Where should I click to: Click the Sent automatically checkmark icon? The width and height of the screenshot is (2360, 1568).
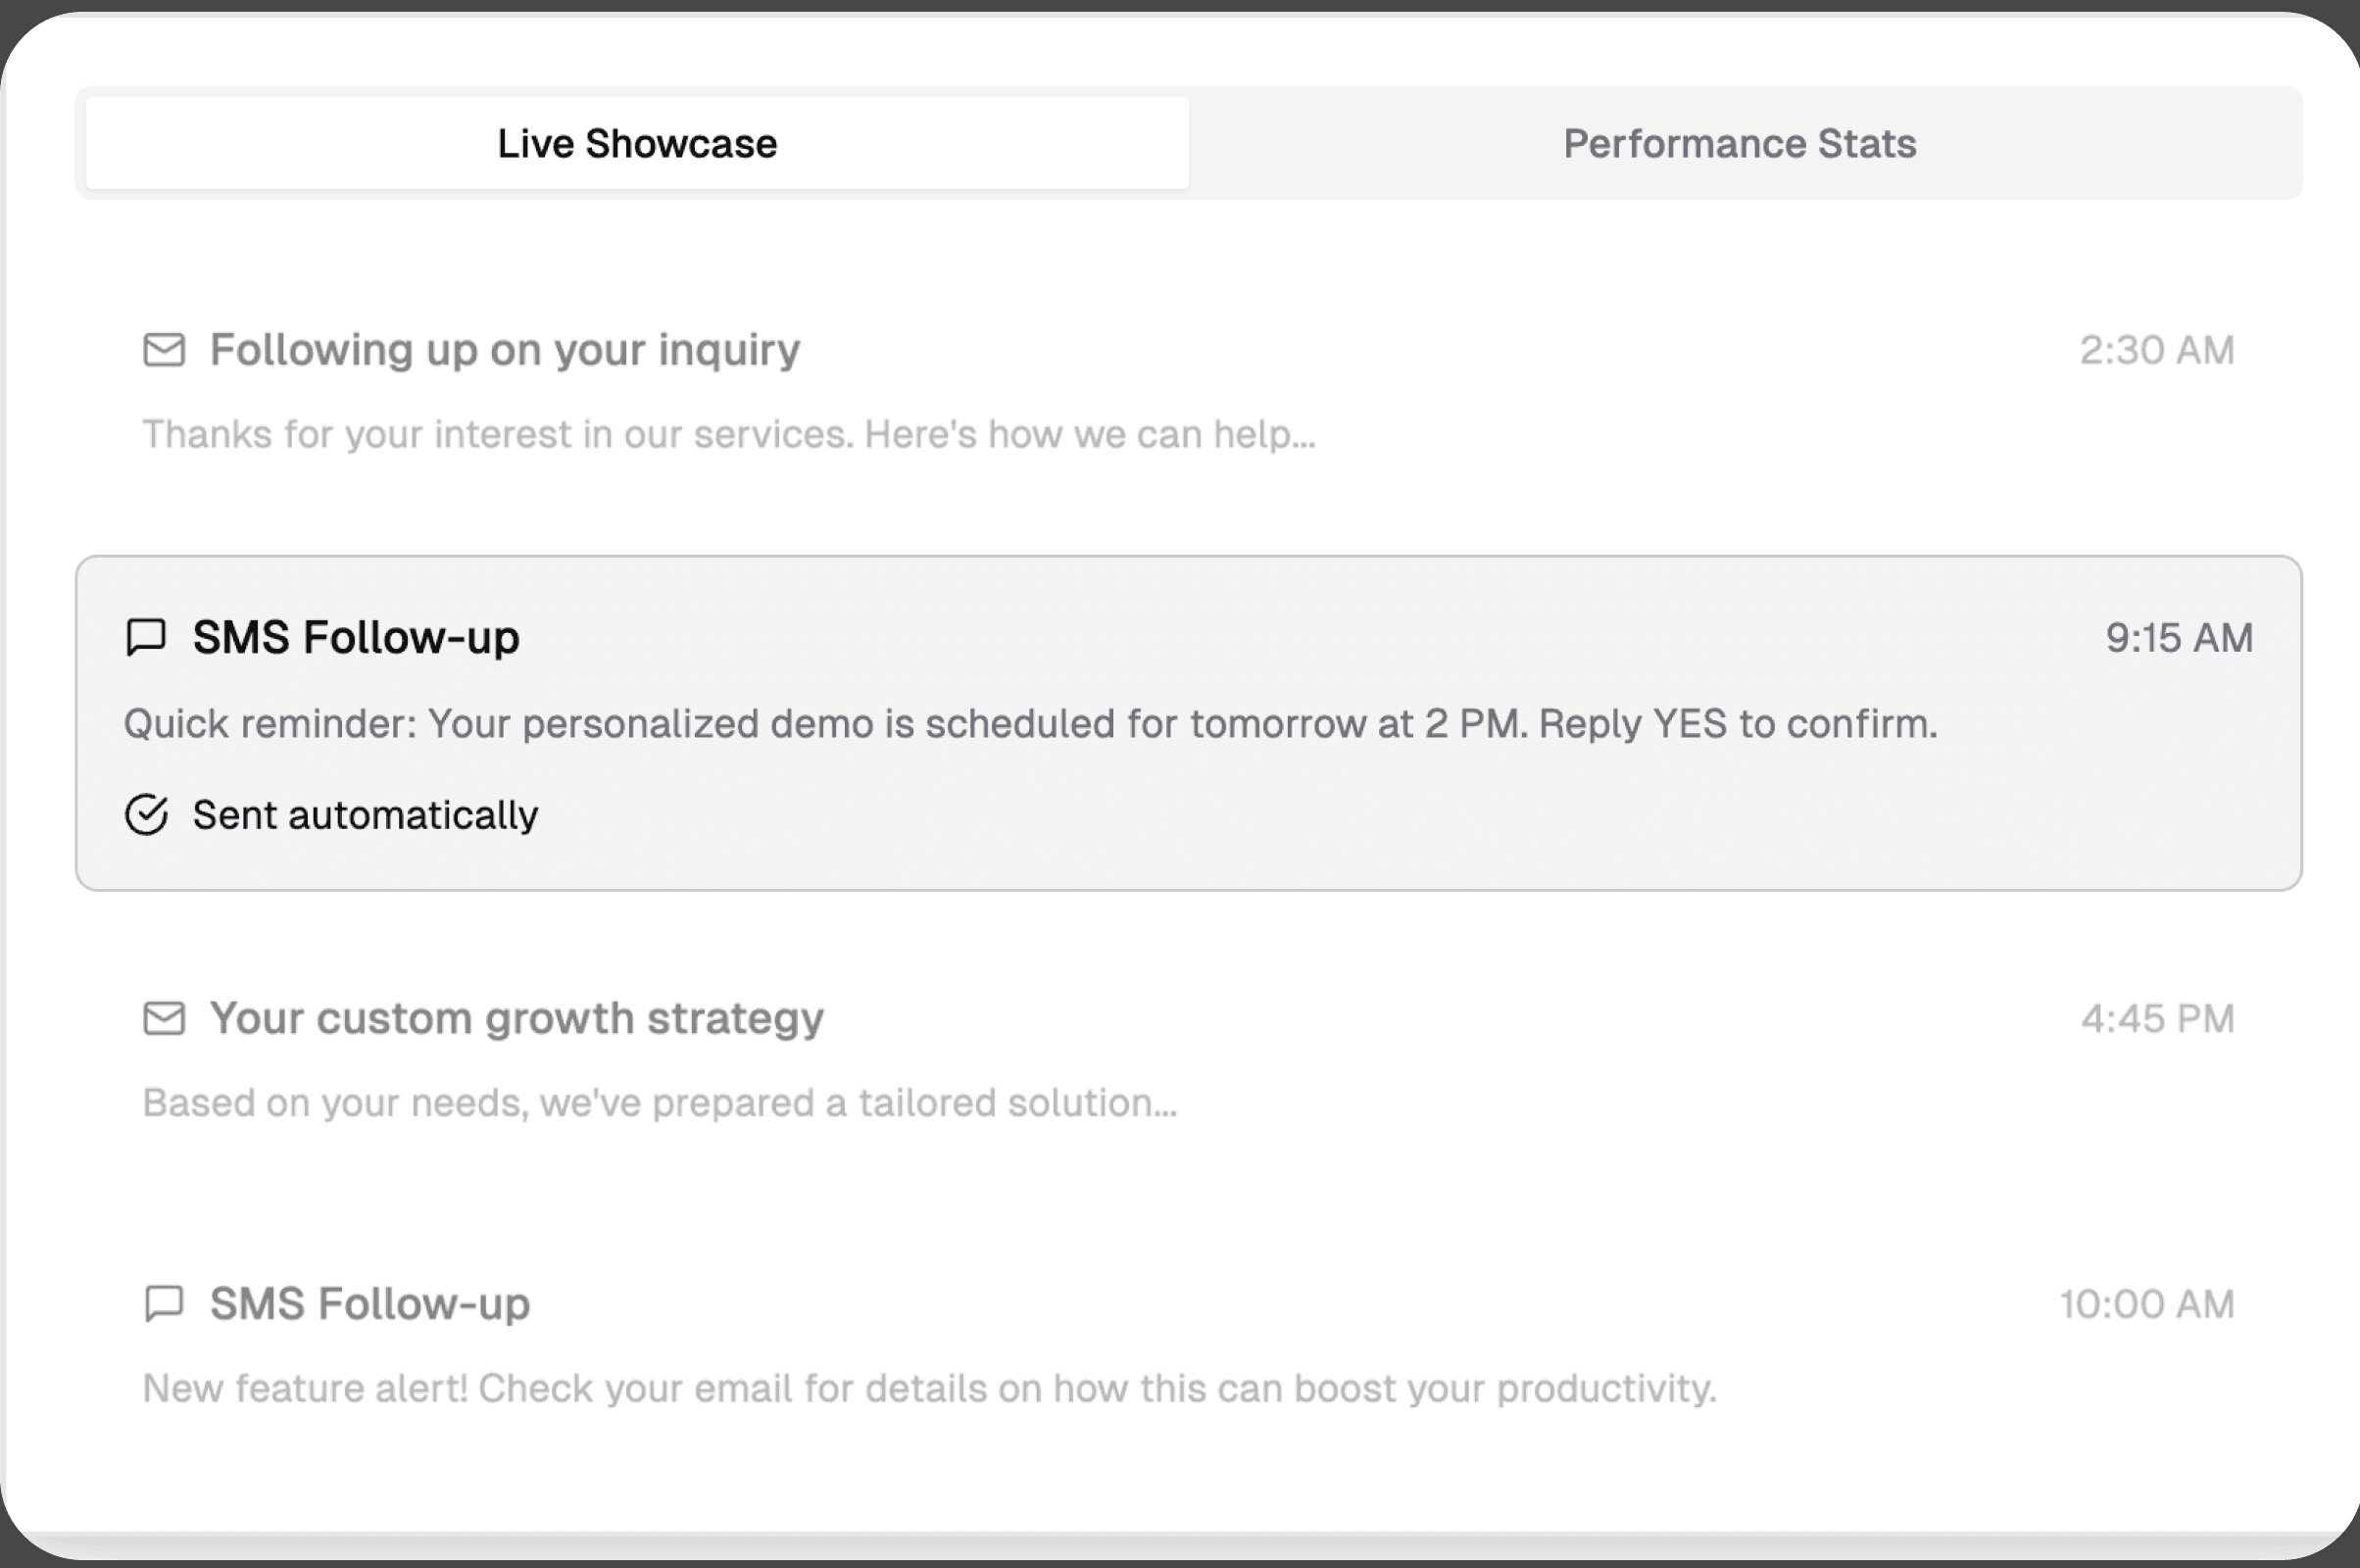(146, 814)
